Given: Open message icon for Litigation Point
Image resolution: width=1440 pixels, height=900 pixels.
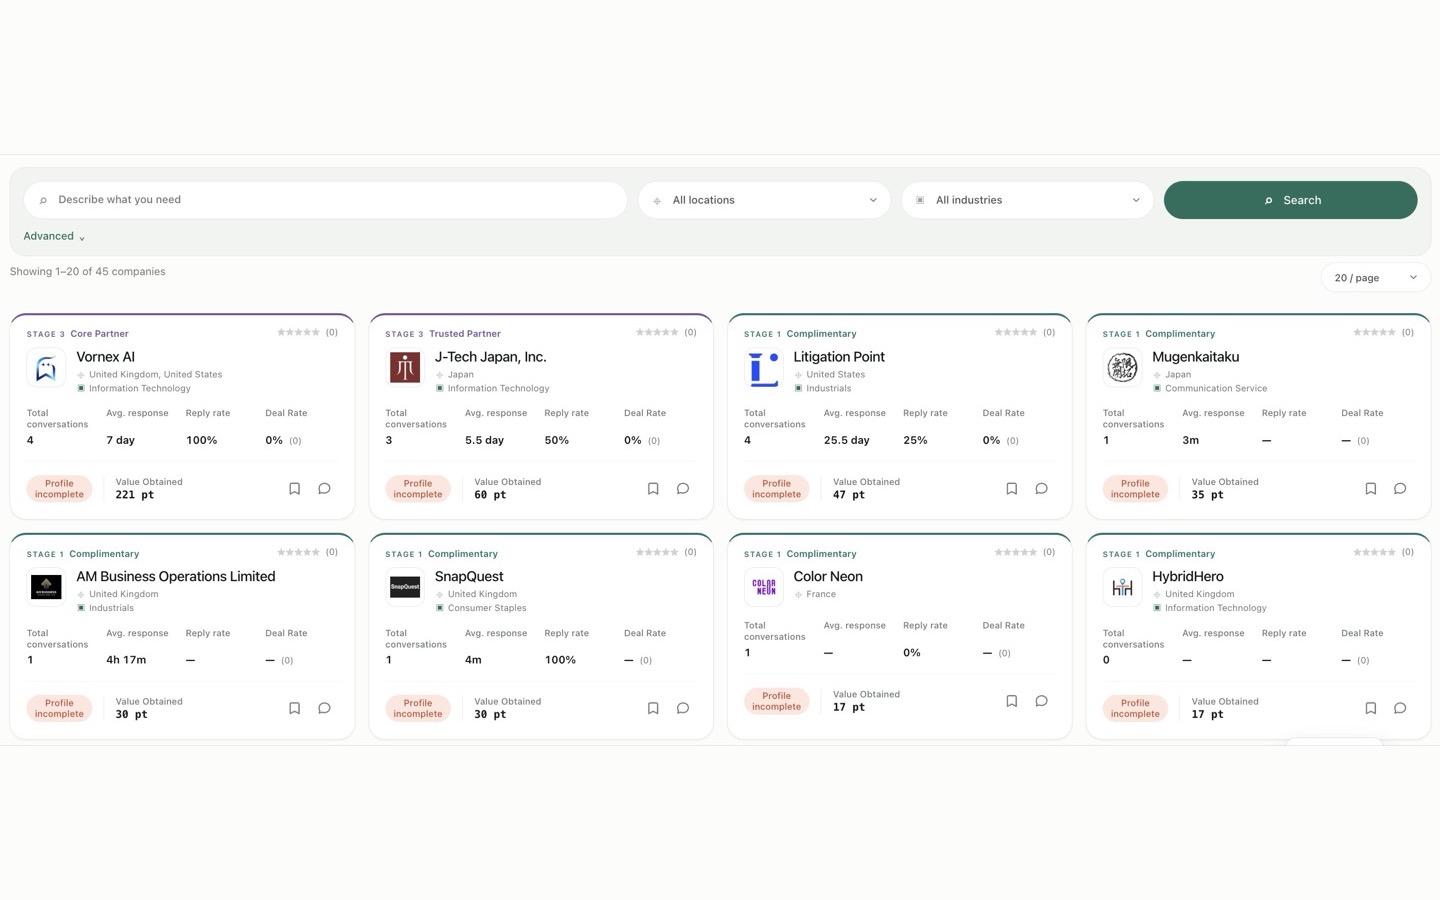Looking at the screenshot, I should tap(1041, 489).
